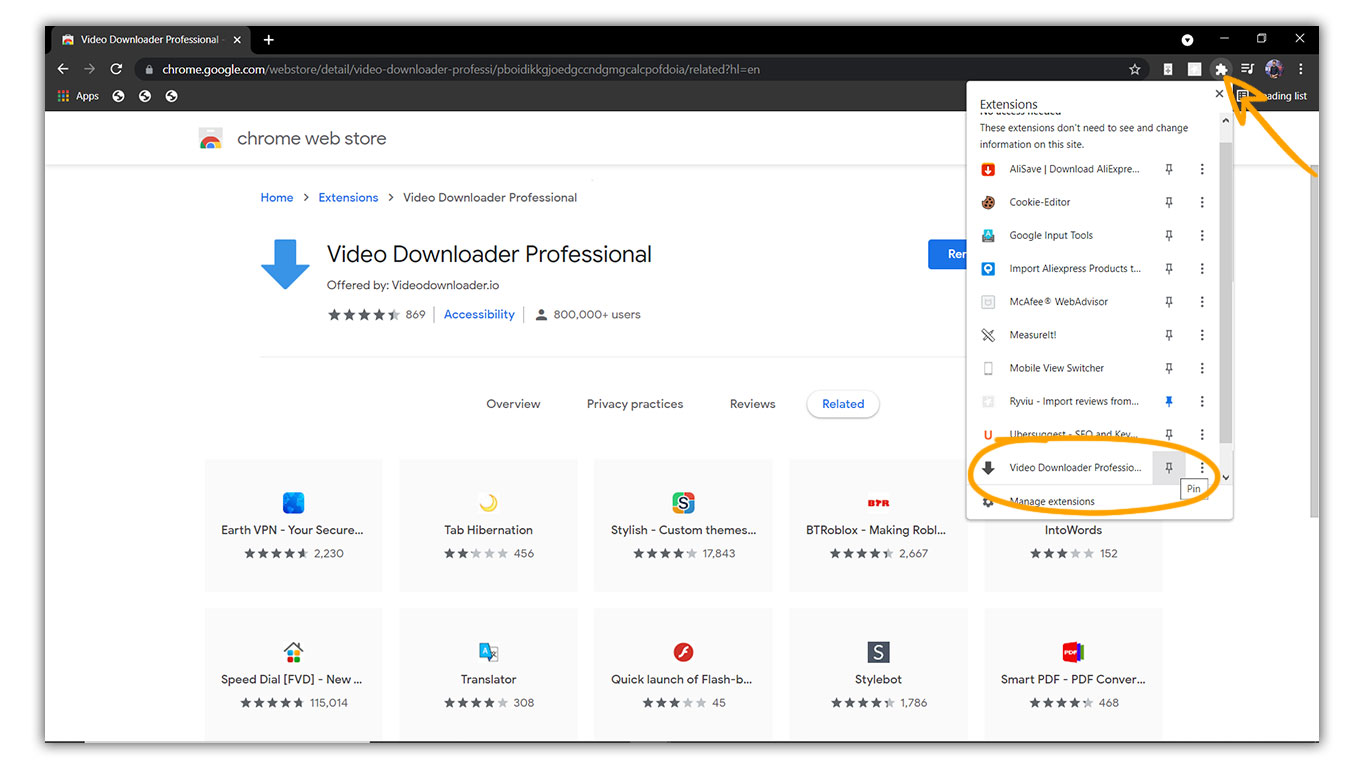
Task: Open the media controls toolbar icon
Action: (1247, 69)
